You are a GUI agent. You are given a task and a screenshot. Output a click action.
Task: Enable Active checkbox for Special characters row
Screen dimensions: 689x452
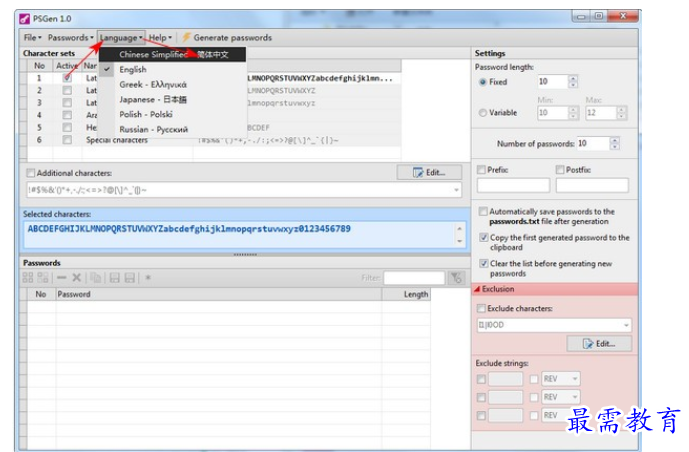pyautogui.click(x=67, y=140)
